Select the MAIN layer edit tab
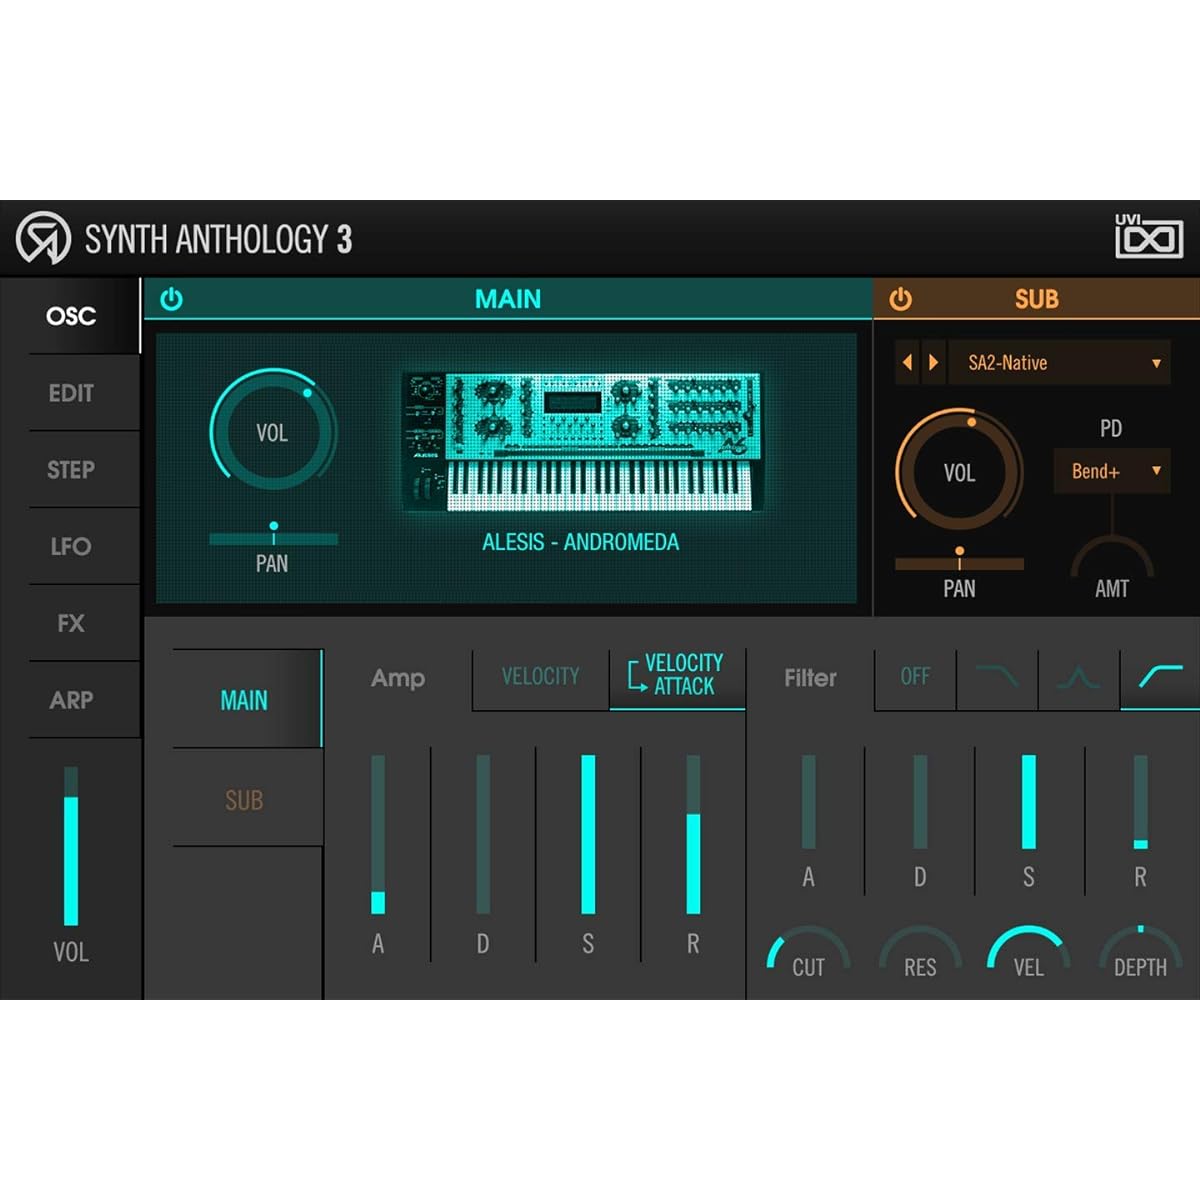 point(246,699)
